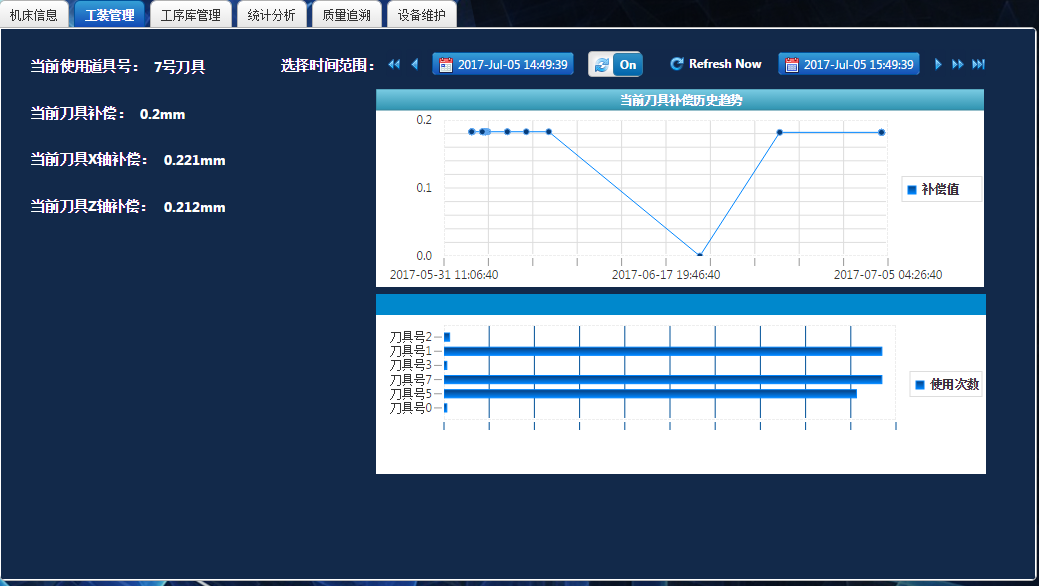1039x586 pixels.
Task: Open end time picker 15:49:39
Action: point(849,64)
